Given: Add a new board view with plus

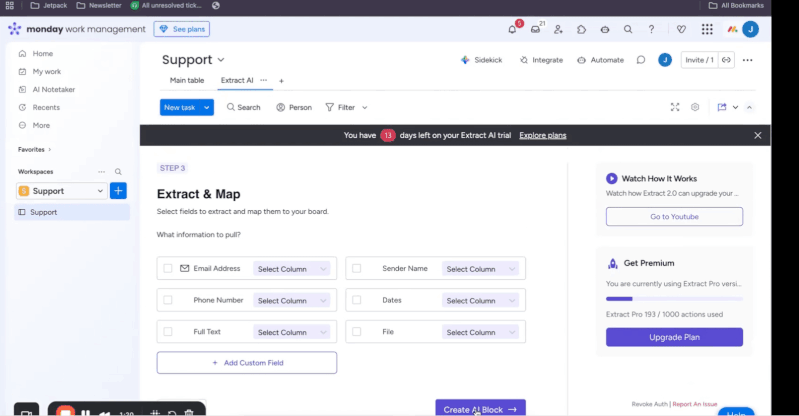Looking at the screenshot, I should point(281,81).
